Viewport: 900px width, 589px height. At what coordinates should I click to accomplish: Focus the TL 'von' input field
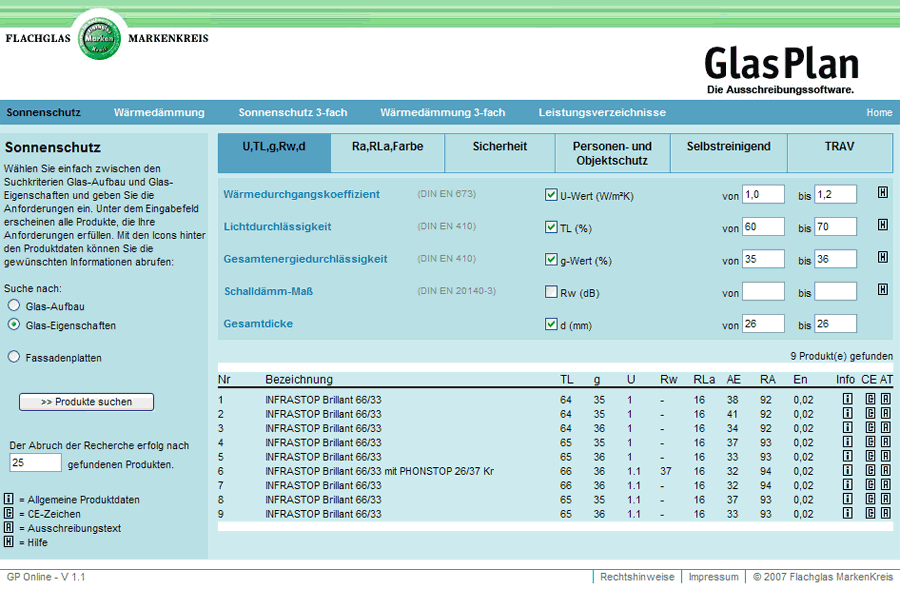click(763, 226)
